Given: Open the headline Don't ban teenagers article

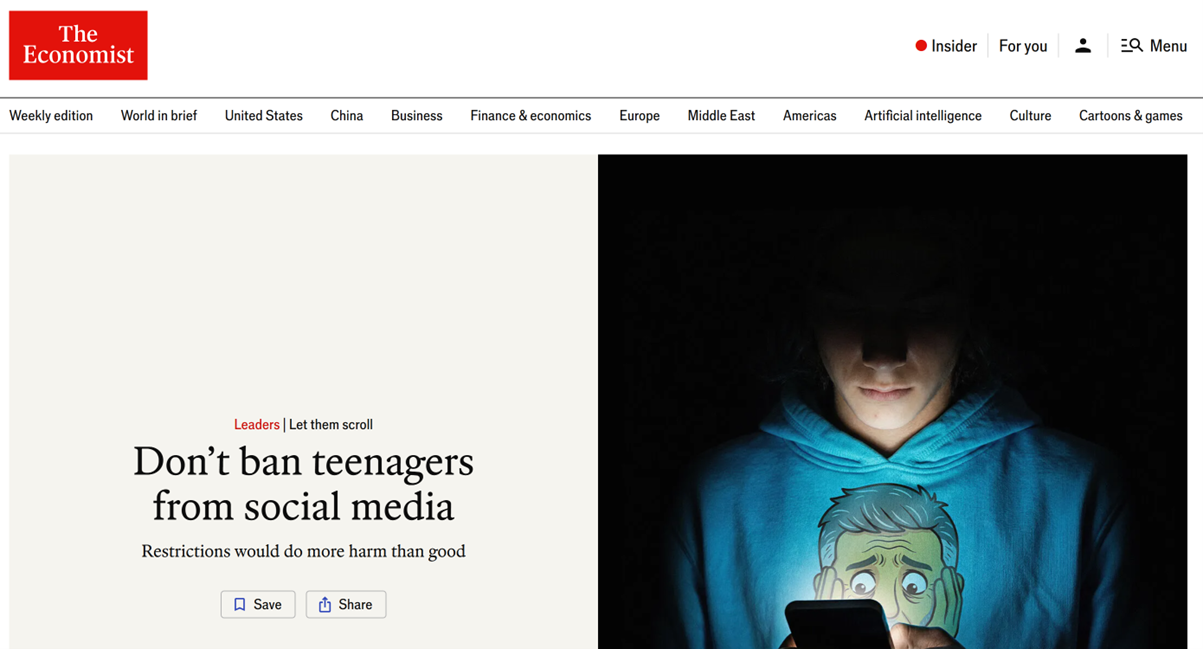Looking at the screenshot, I should coord(303,484).
